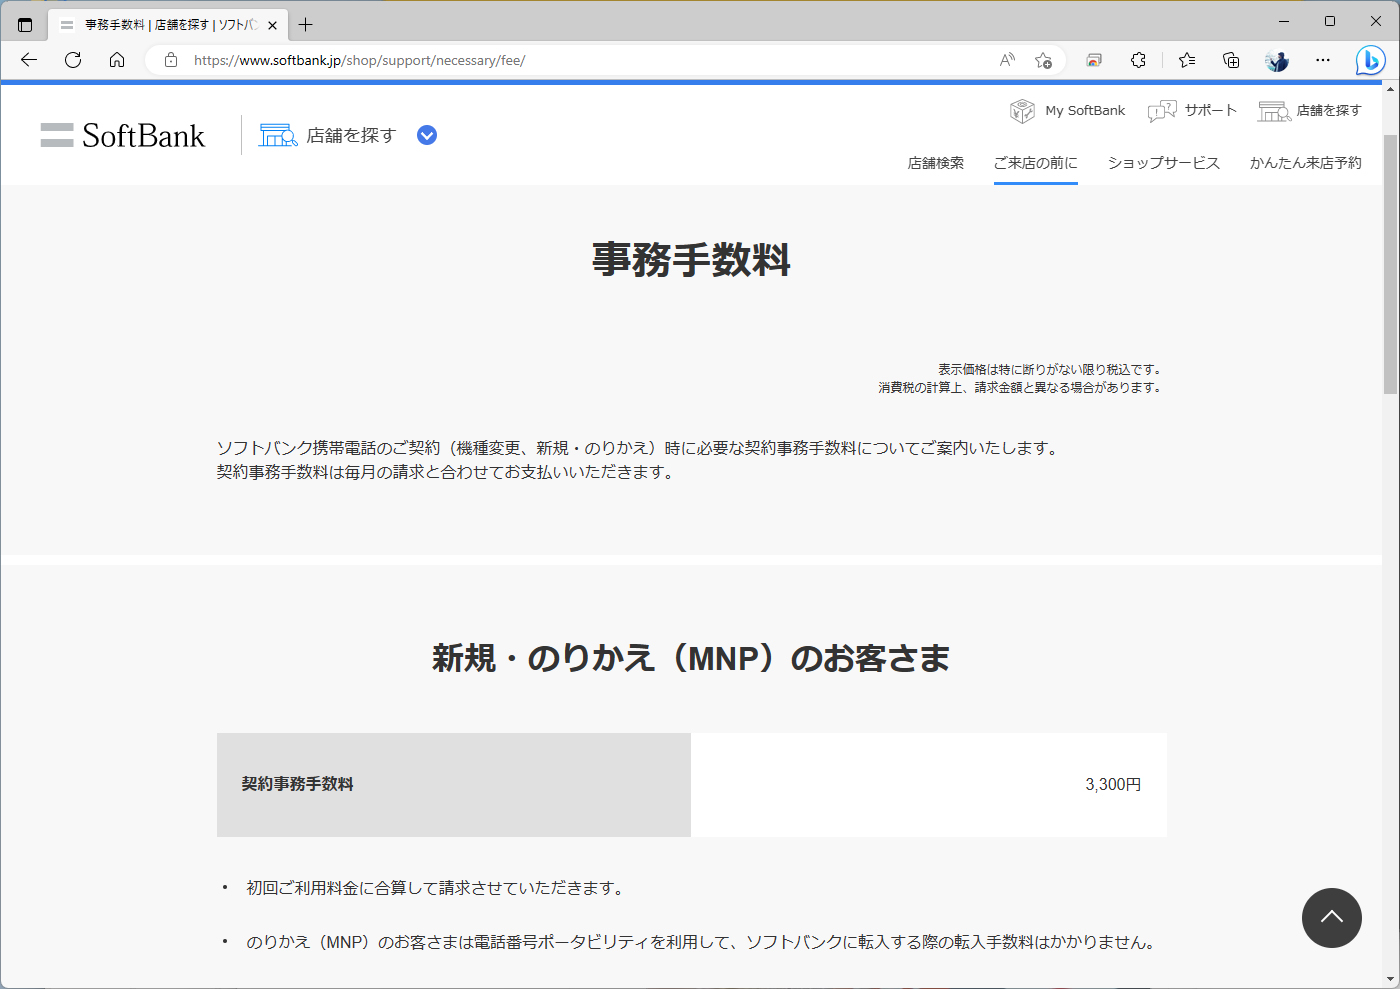
Task: Close the 事務手数料 browser tab
Action: pyautogui.click(x=273, y=25)
